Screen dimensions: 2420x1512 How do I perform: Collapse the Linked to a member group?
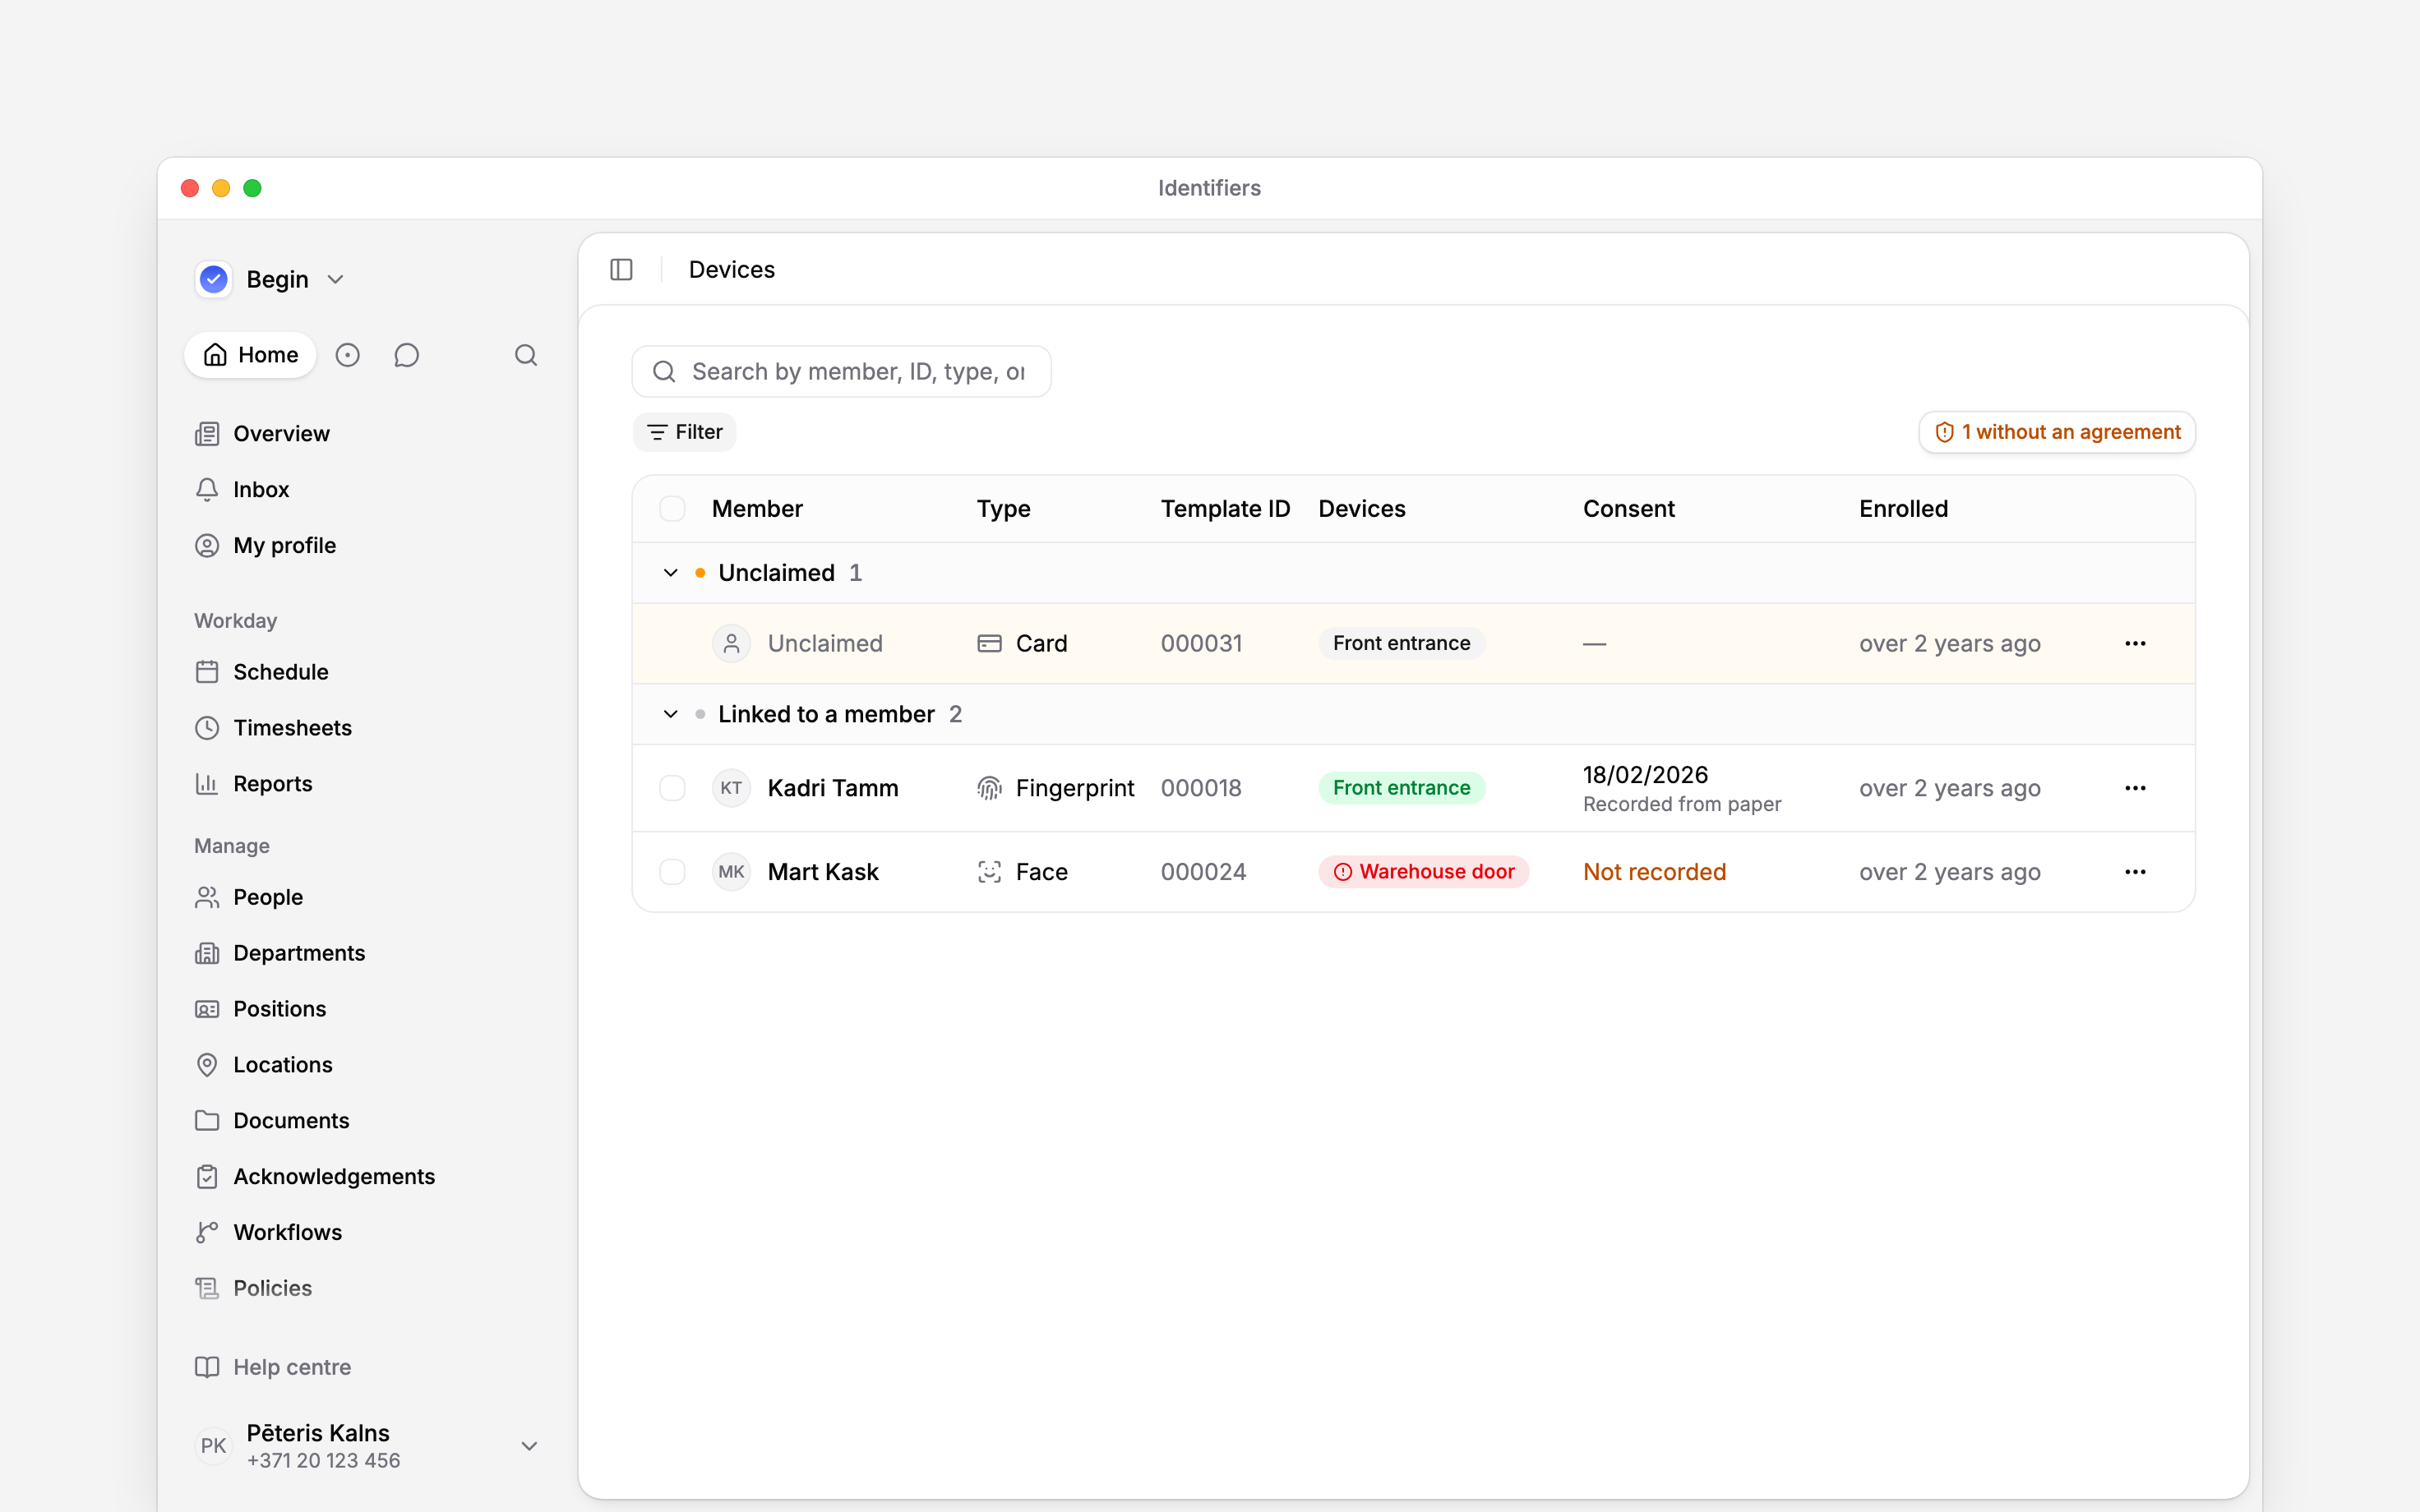pyautogui.click(x=670, y=714)
